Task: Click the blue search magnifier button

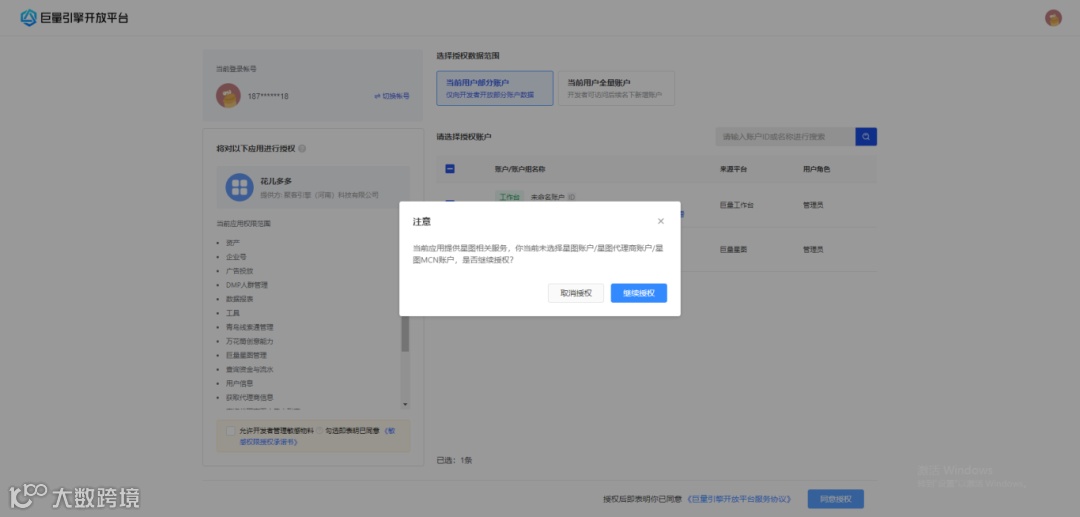Action: point(866,136)
